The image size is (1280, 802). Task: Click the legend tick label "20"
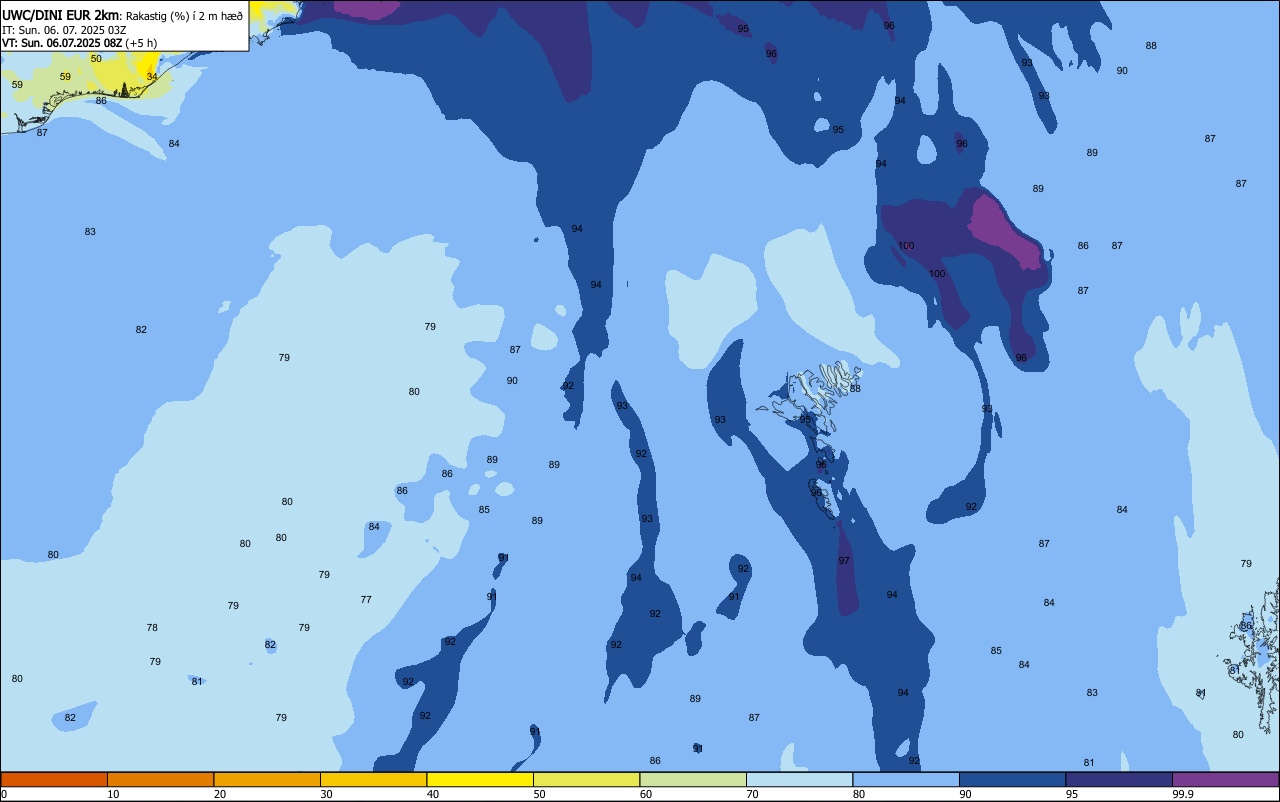(219, 794)
